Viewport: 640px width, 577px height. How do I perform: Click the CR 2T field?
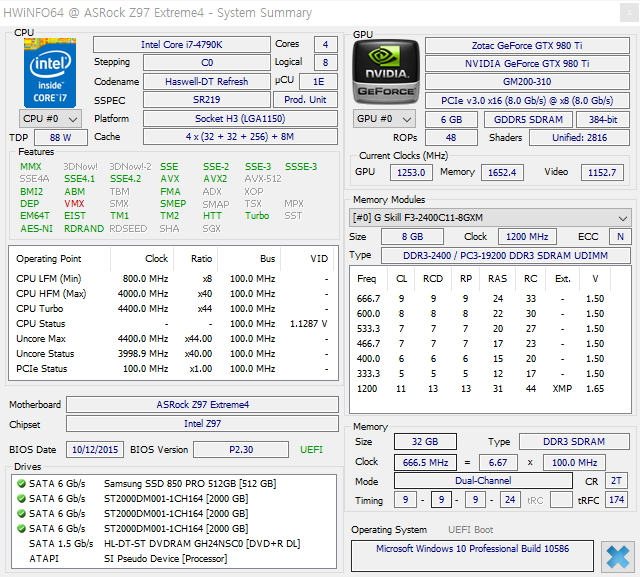coord(616,481)
